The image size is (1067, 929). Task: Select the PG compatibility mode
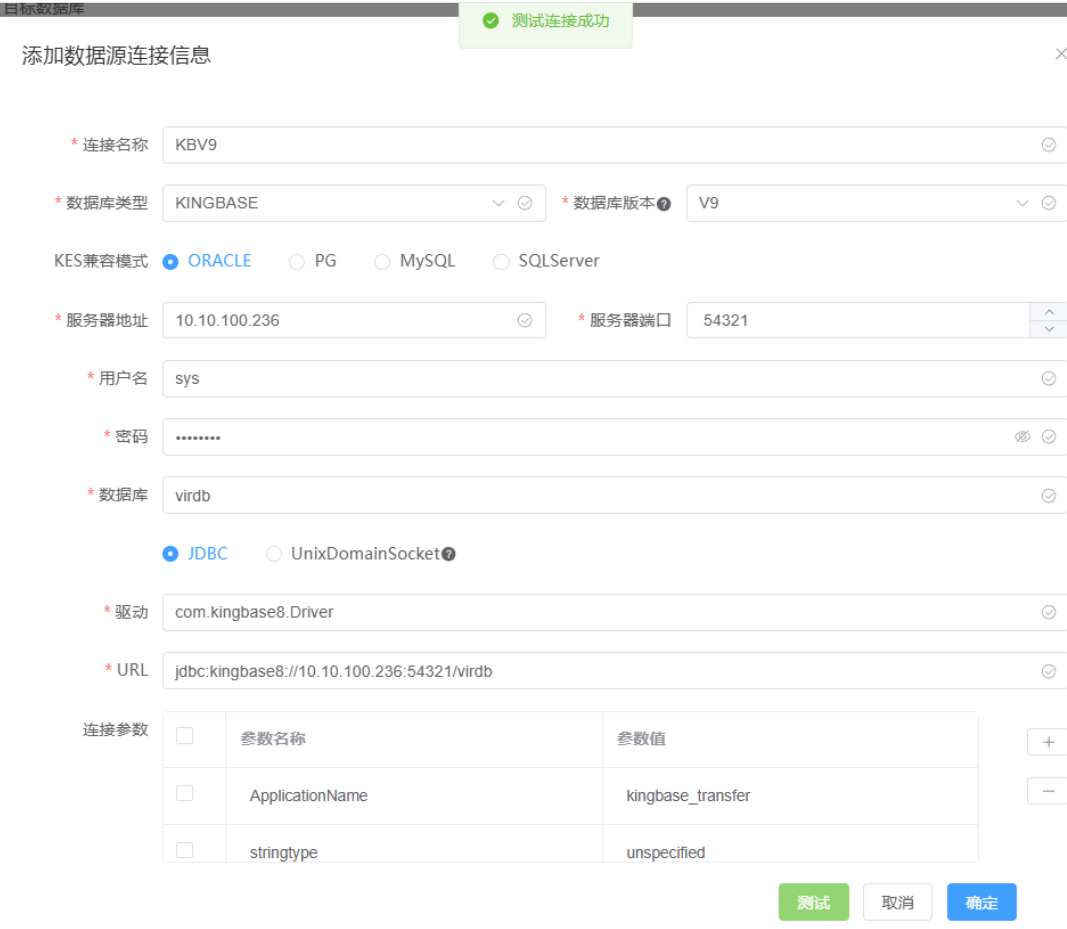coord(297,262)
